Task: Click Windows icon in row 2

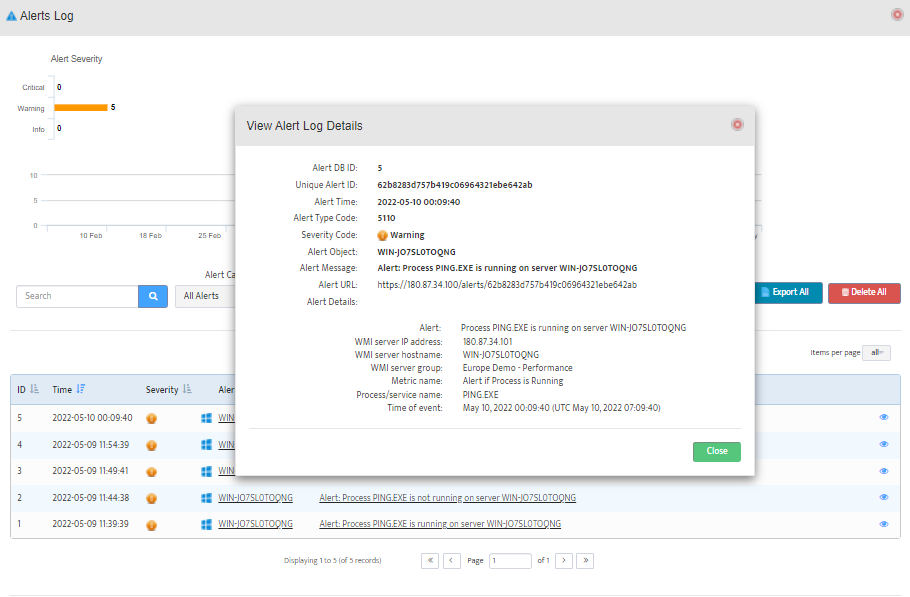Action: click(x=206, y=498)
